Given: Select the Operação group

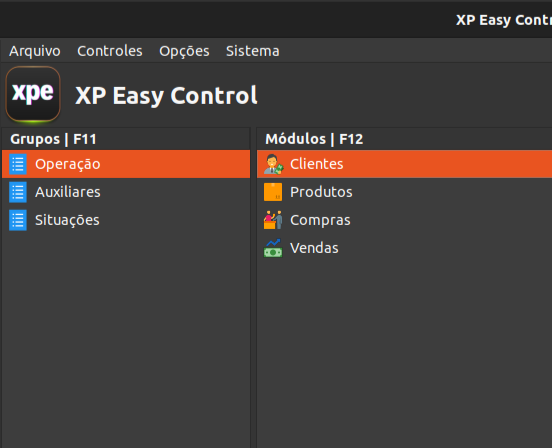Looking at the screenshot, I should (126, 164).
